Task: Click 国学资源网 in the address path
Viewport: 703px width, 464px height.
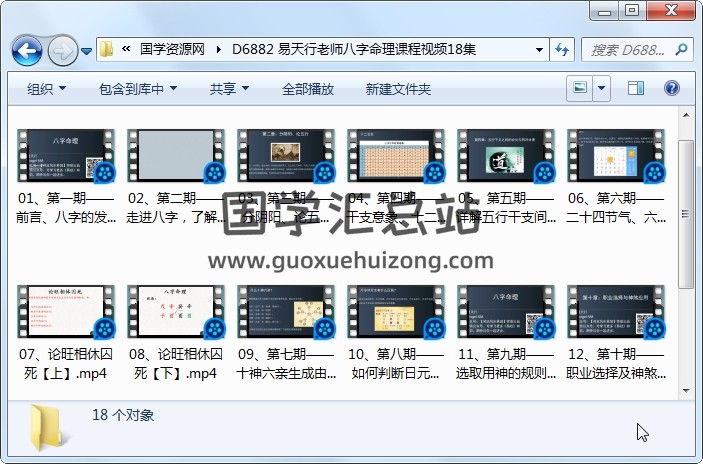Action: pos(172,48)
